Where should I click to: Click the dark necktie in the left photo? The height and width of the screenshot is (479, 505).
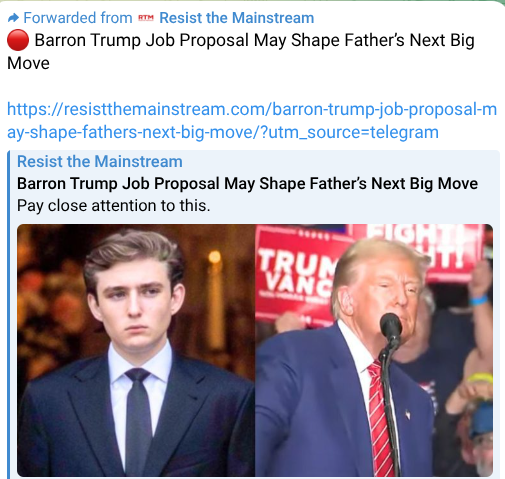point(138,420)
